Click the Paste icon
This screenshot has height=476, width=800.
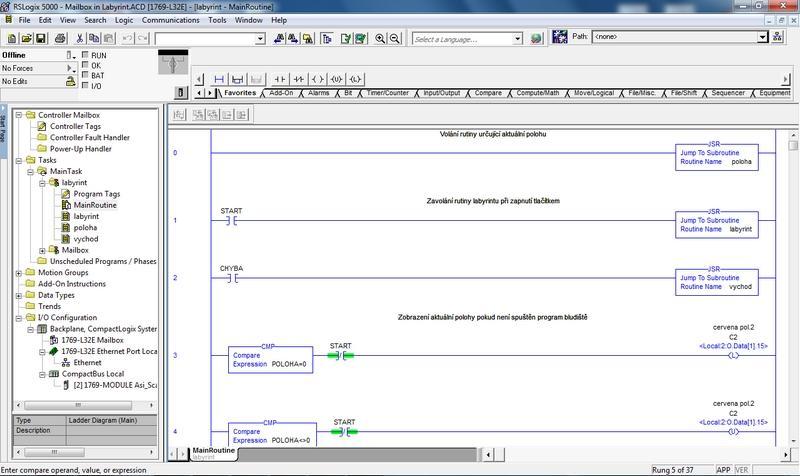108,38
